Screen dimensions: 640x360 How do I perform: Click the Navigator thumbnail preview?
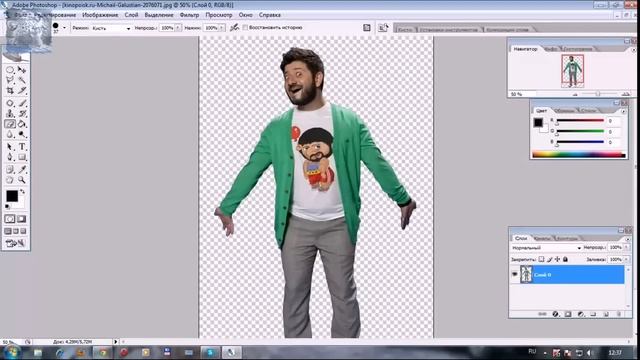pos(573,71)
